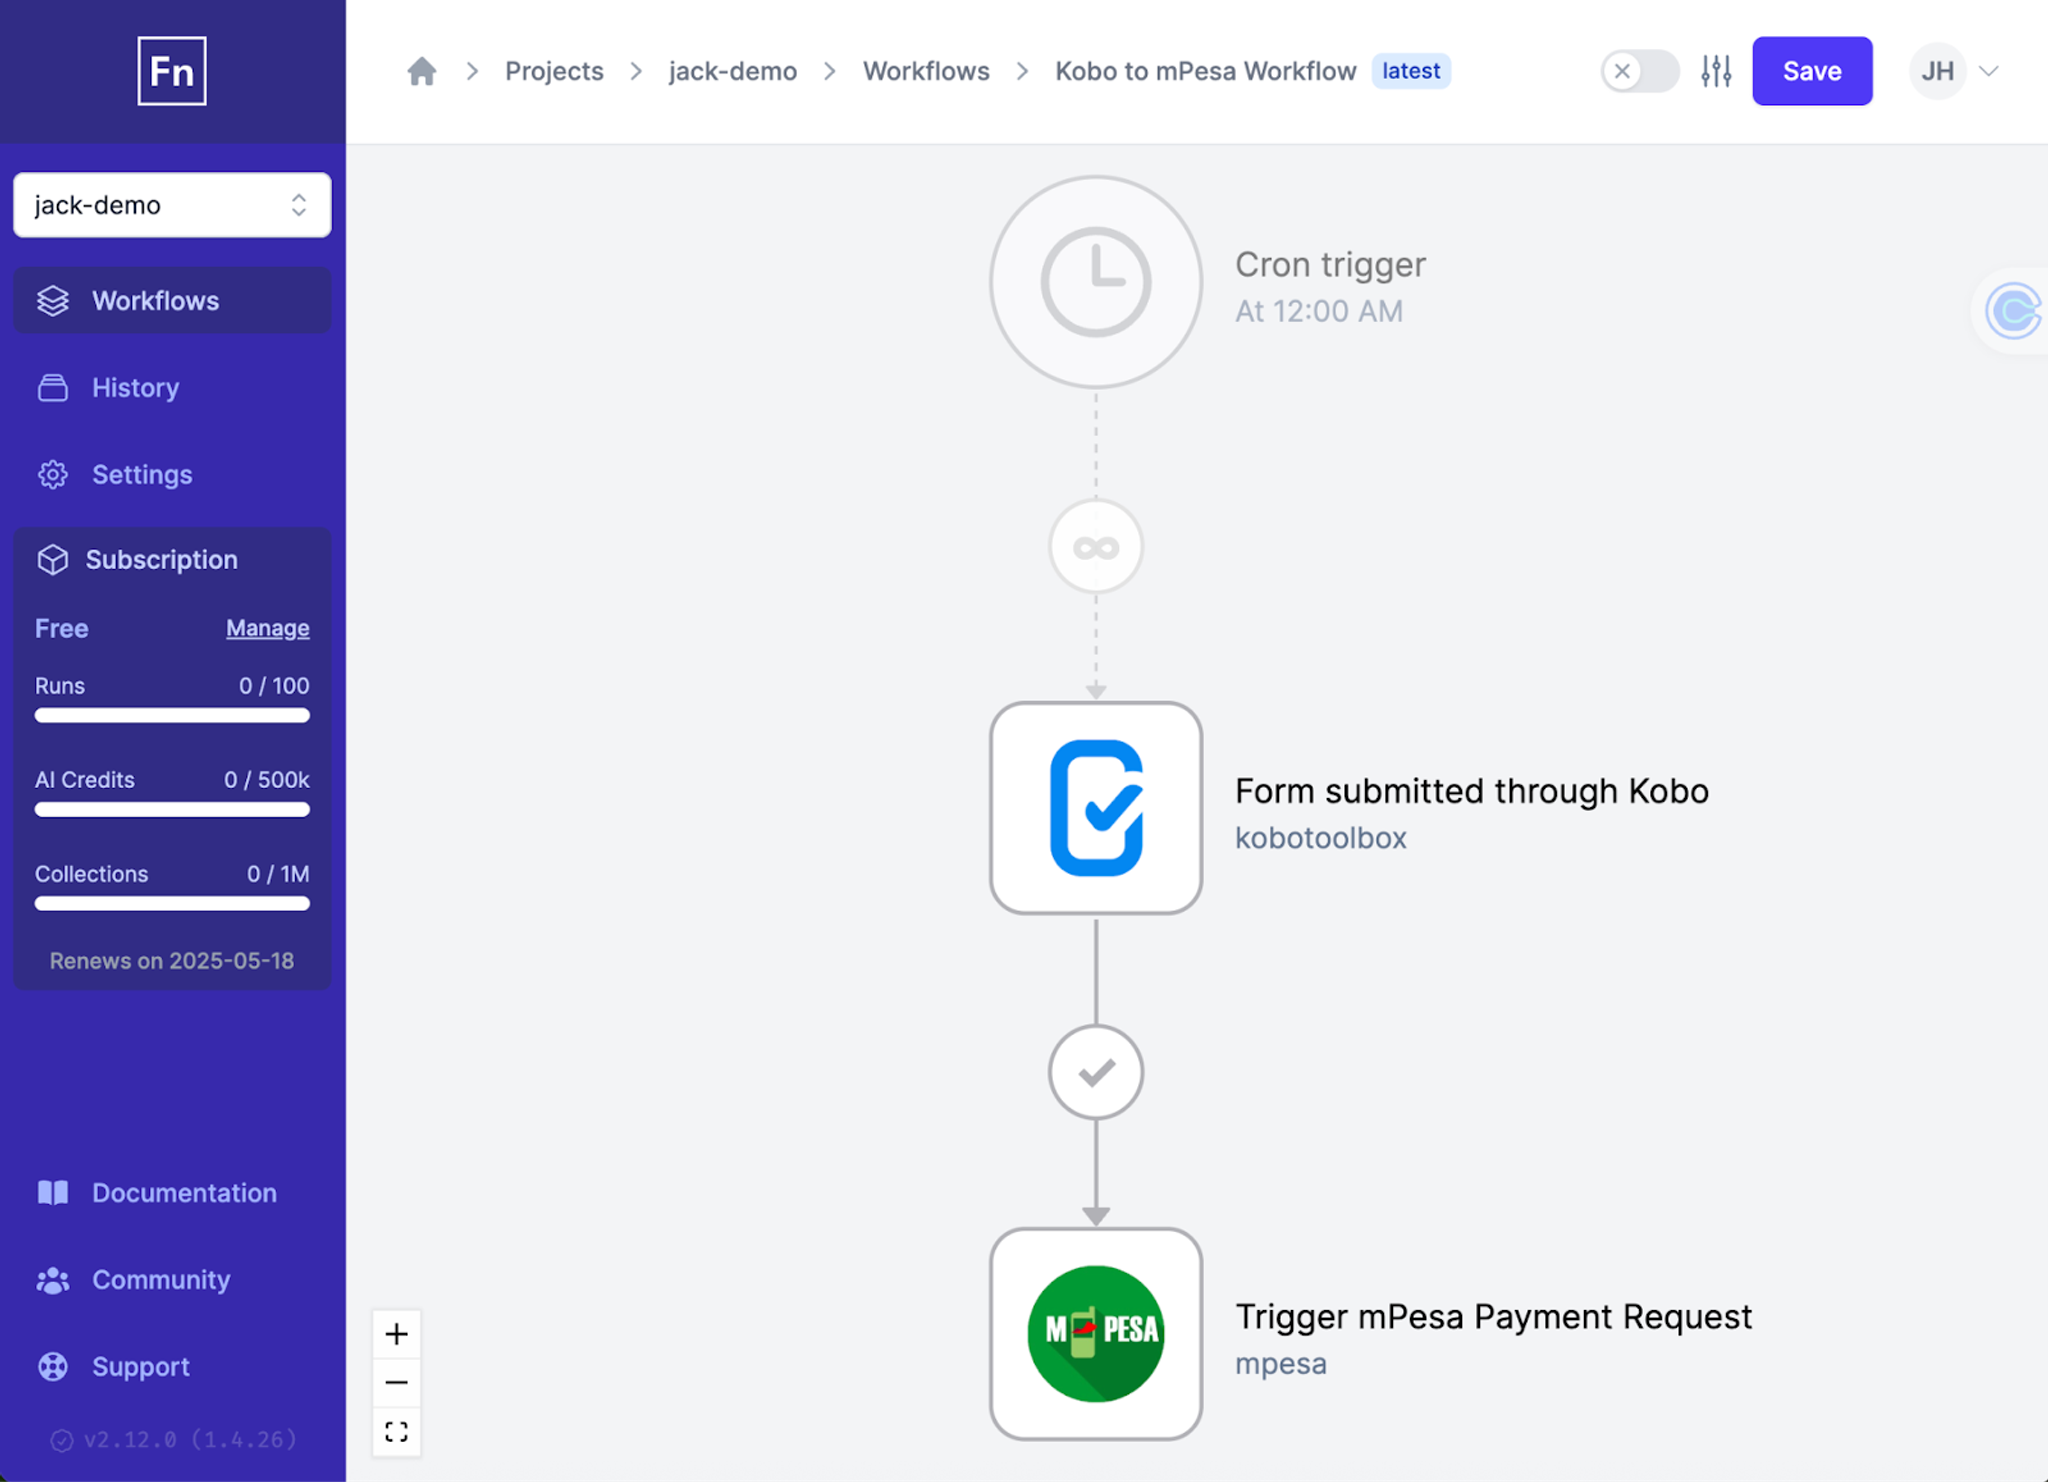Click the Form submitted through Kobo label

pyautogui.click(x=1472, y=791)
